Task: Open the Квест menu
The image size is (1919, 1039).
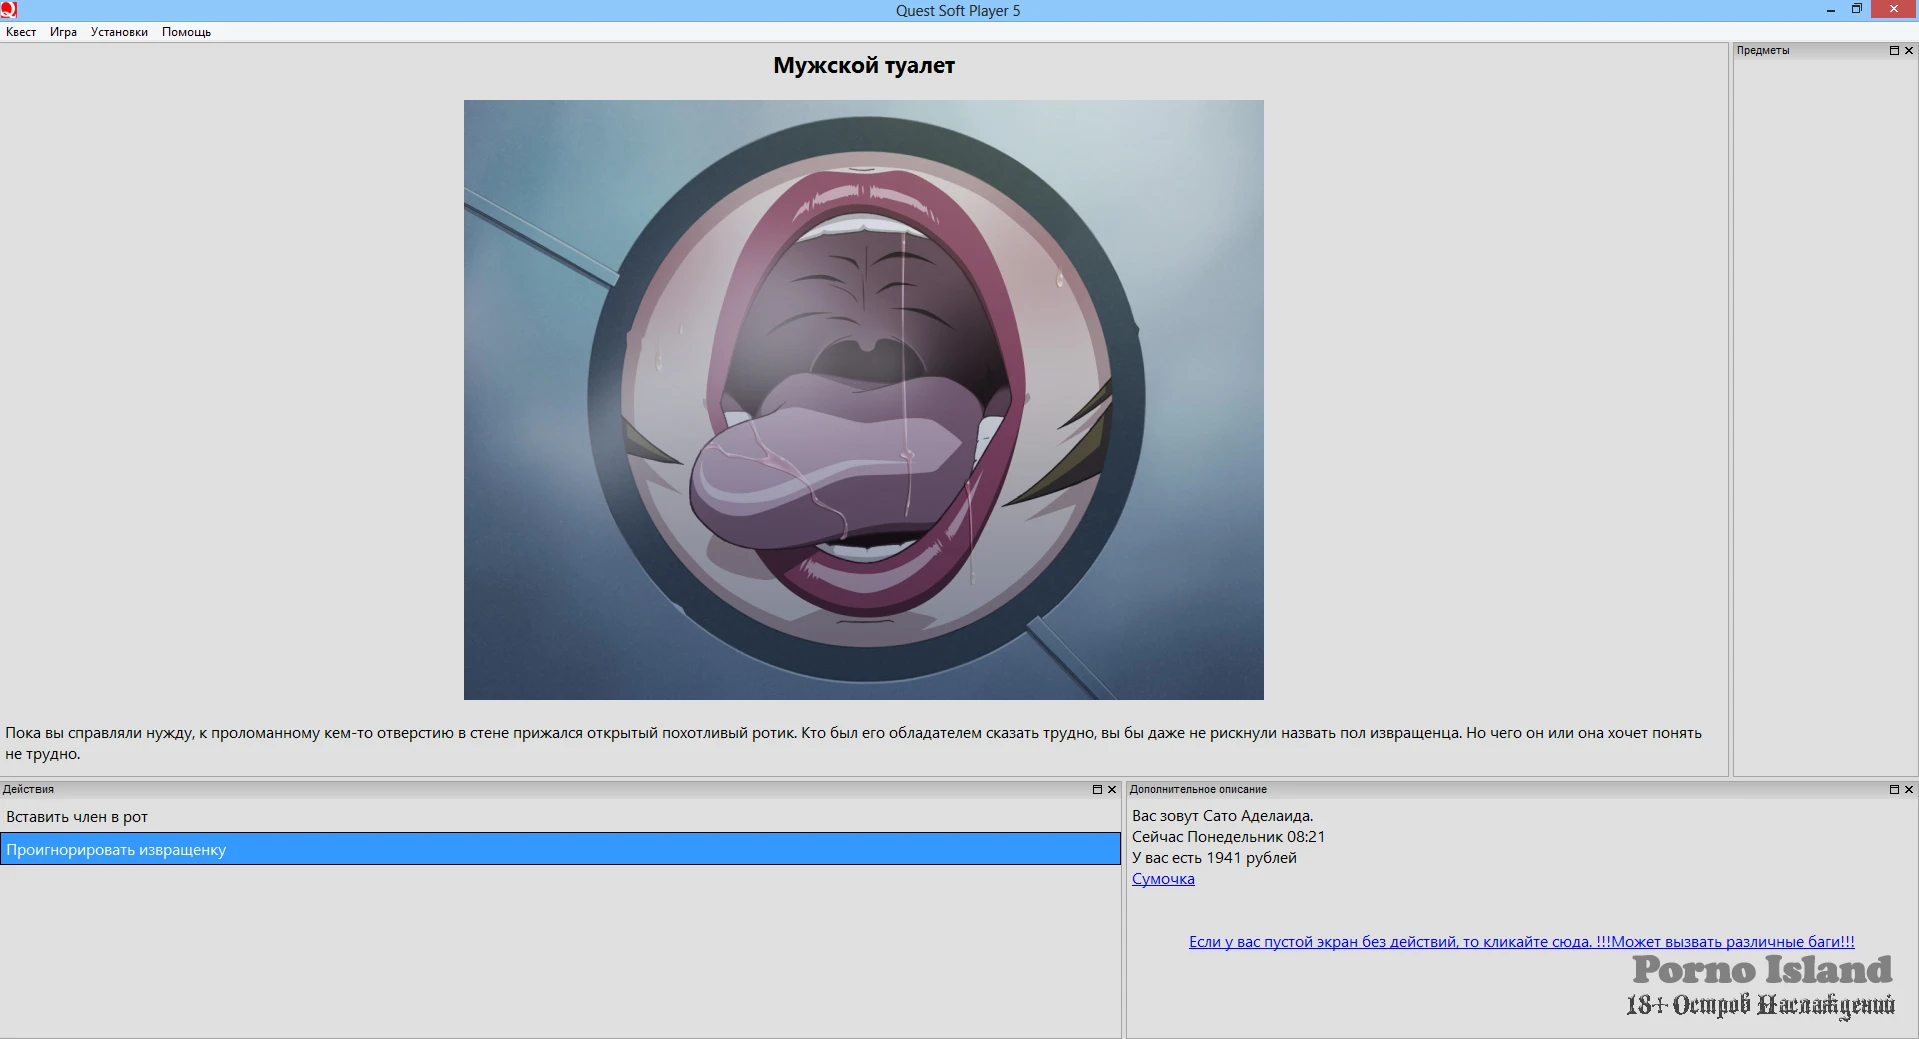Action: (21, 32)
